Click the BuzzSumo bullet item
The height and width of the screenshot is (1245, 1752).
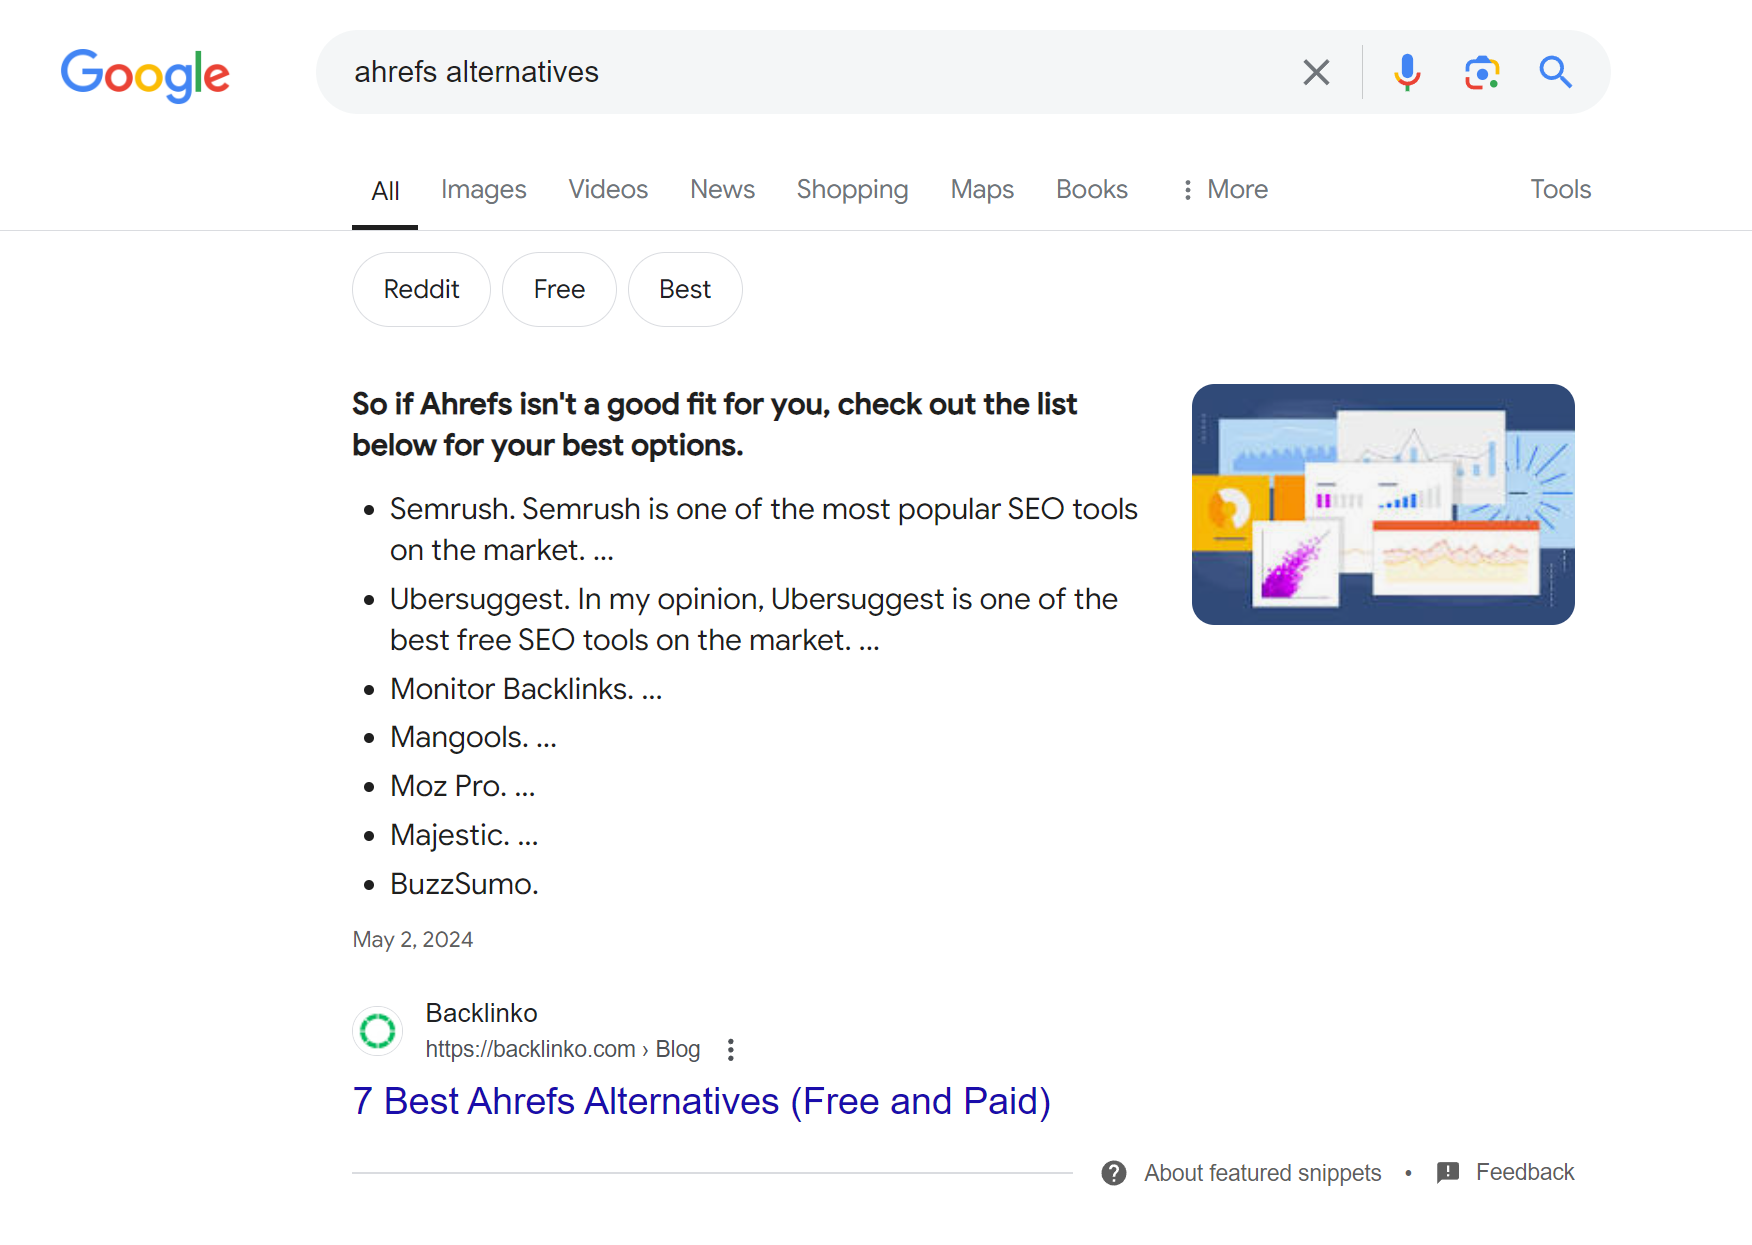tap(464, 884)
